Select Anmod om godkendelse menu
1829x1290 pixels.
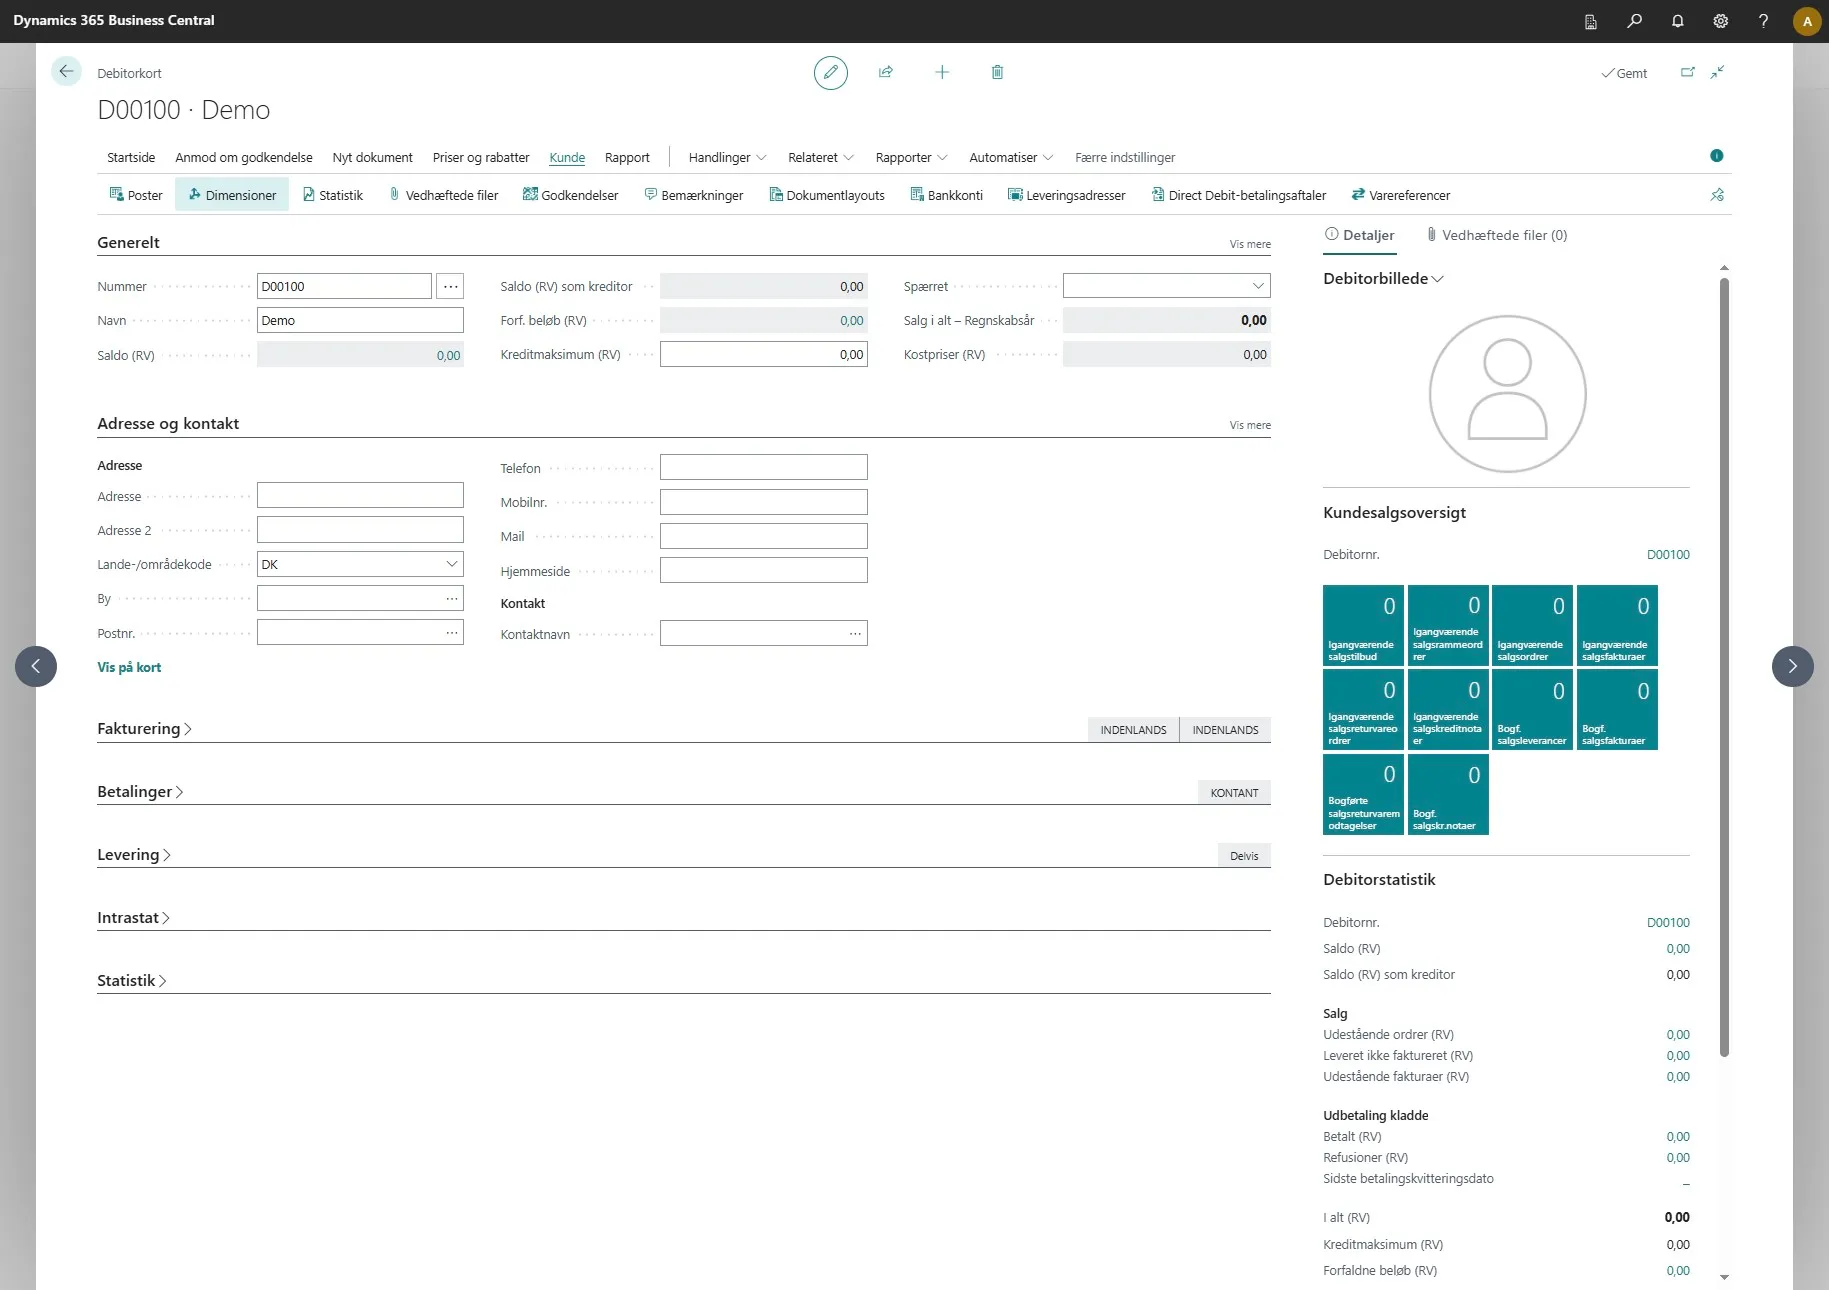pos(244,157)
